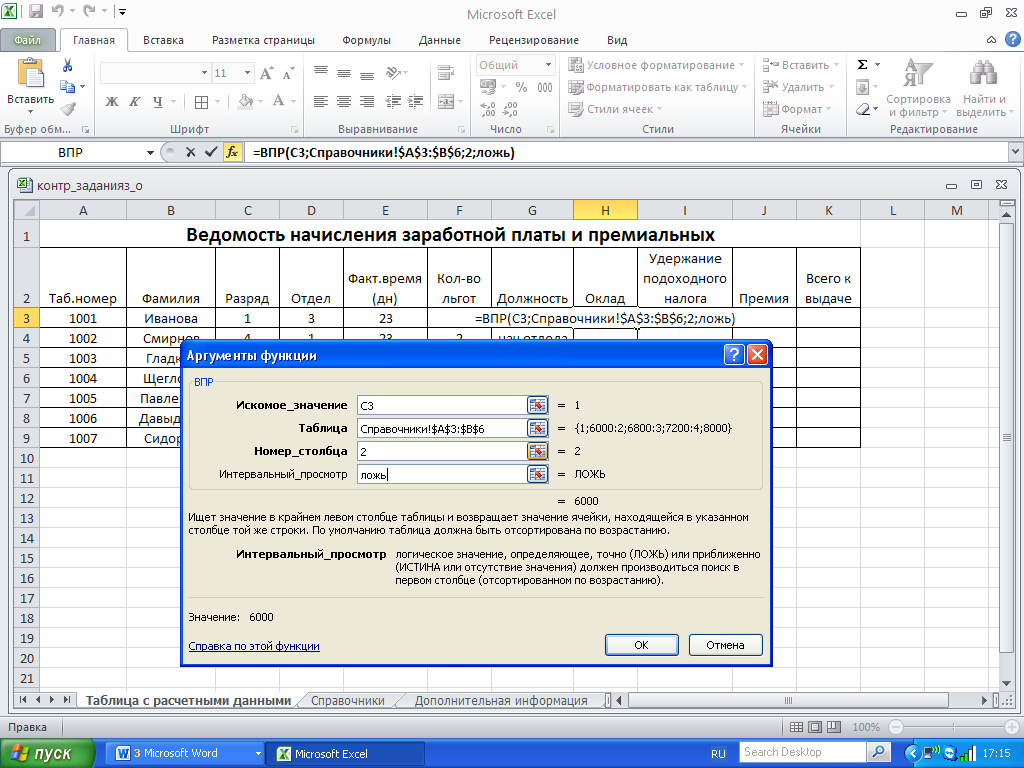Open Форматировать как таблицу dropdown
Screen dimensions: 1024x768
[x=658, y=87]
